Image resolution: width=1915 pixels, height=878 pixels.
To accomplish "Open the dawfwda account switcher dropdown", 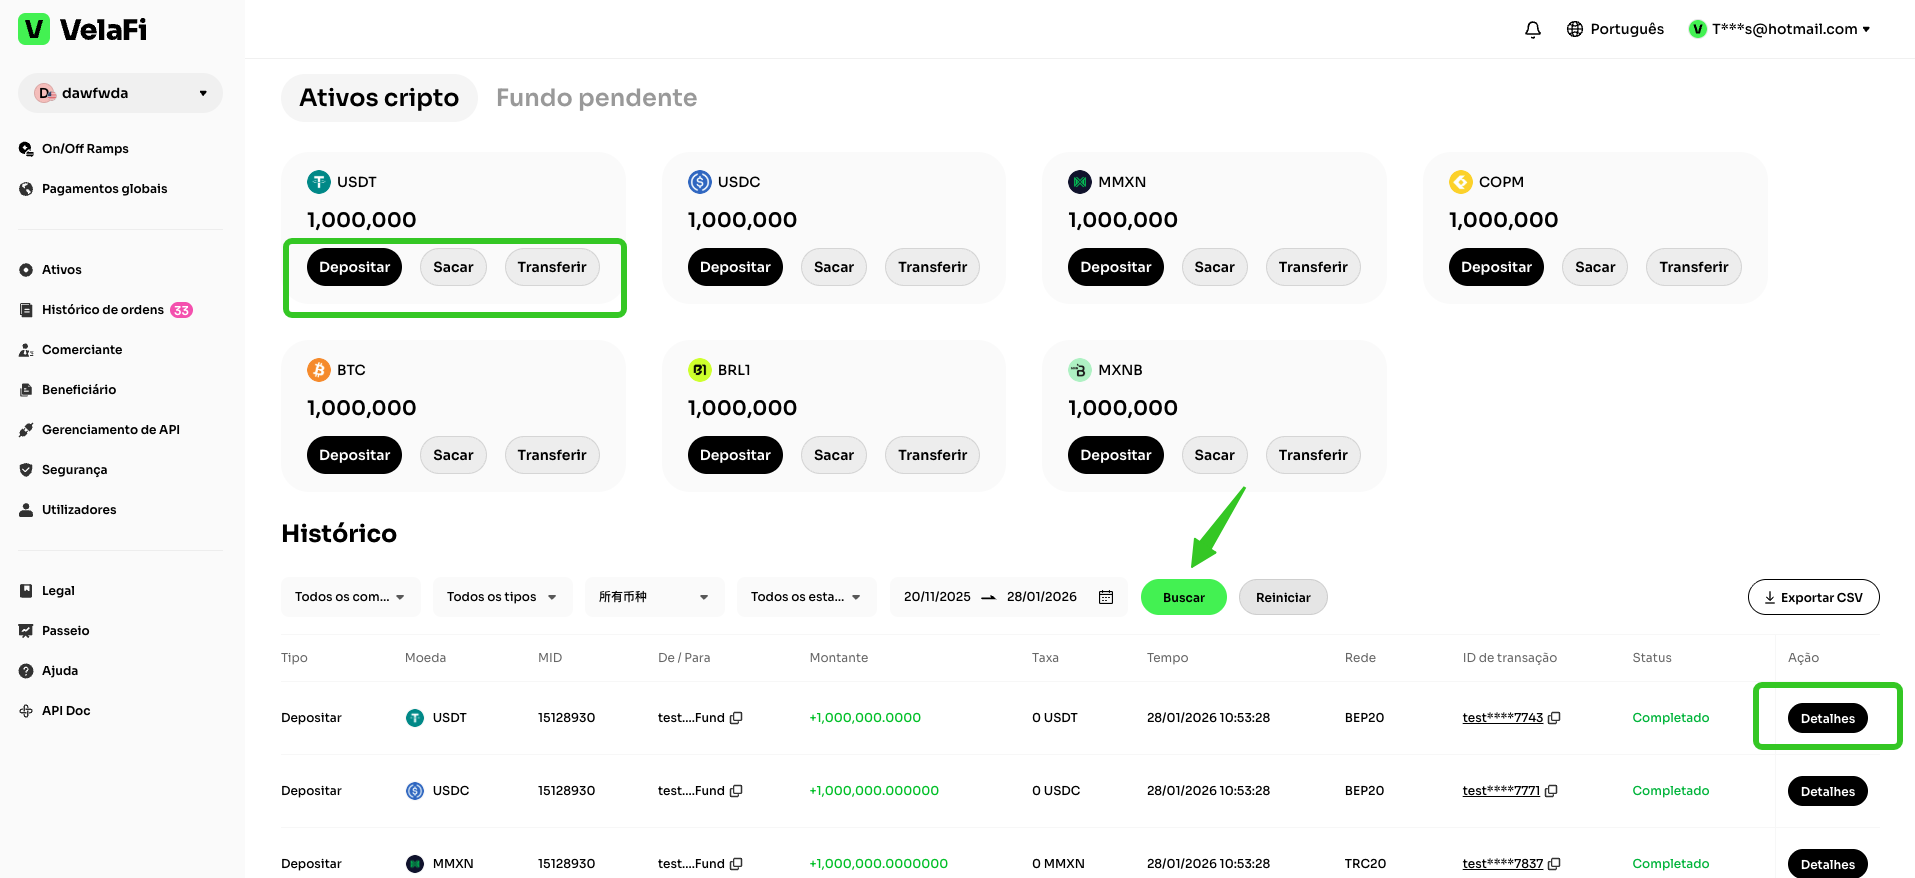I will [120, 93].
